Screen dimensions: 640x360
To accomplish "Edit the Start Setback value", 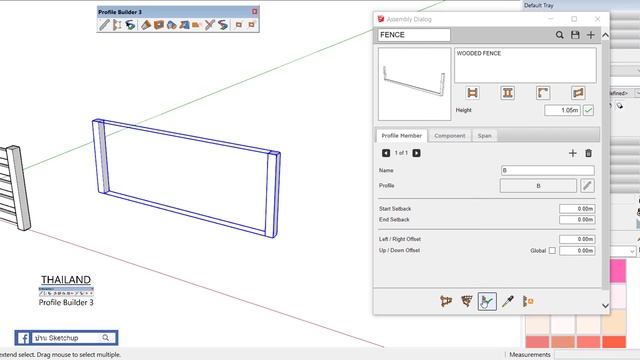I will click(x=577, y=209).
